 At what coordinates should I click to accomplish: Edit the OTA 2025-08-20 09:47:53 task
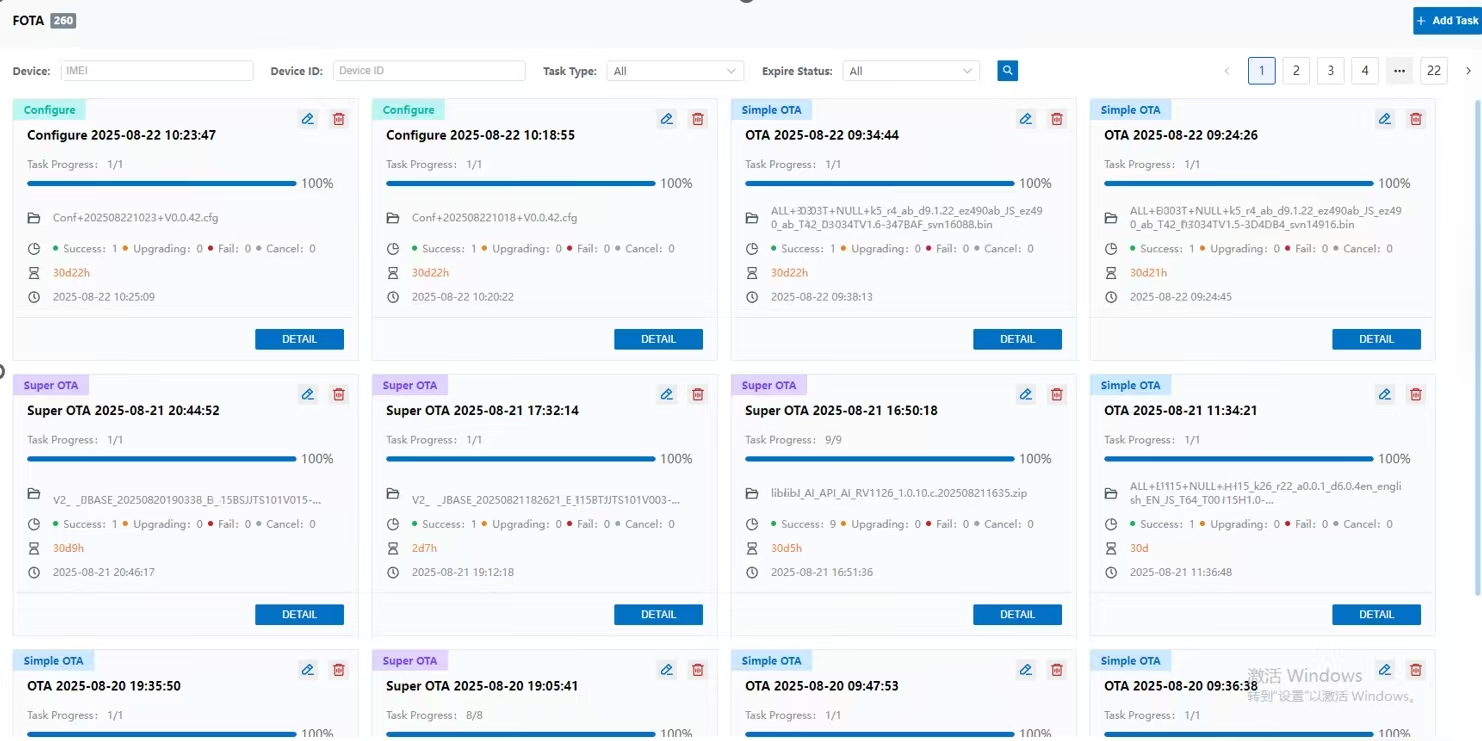pyautogui.click(x=1026, y=670)
